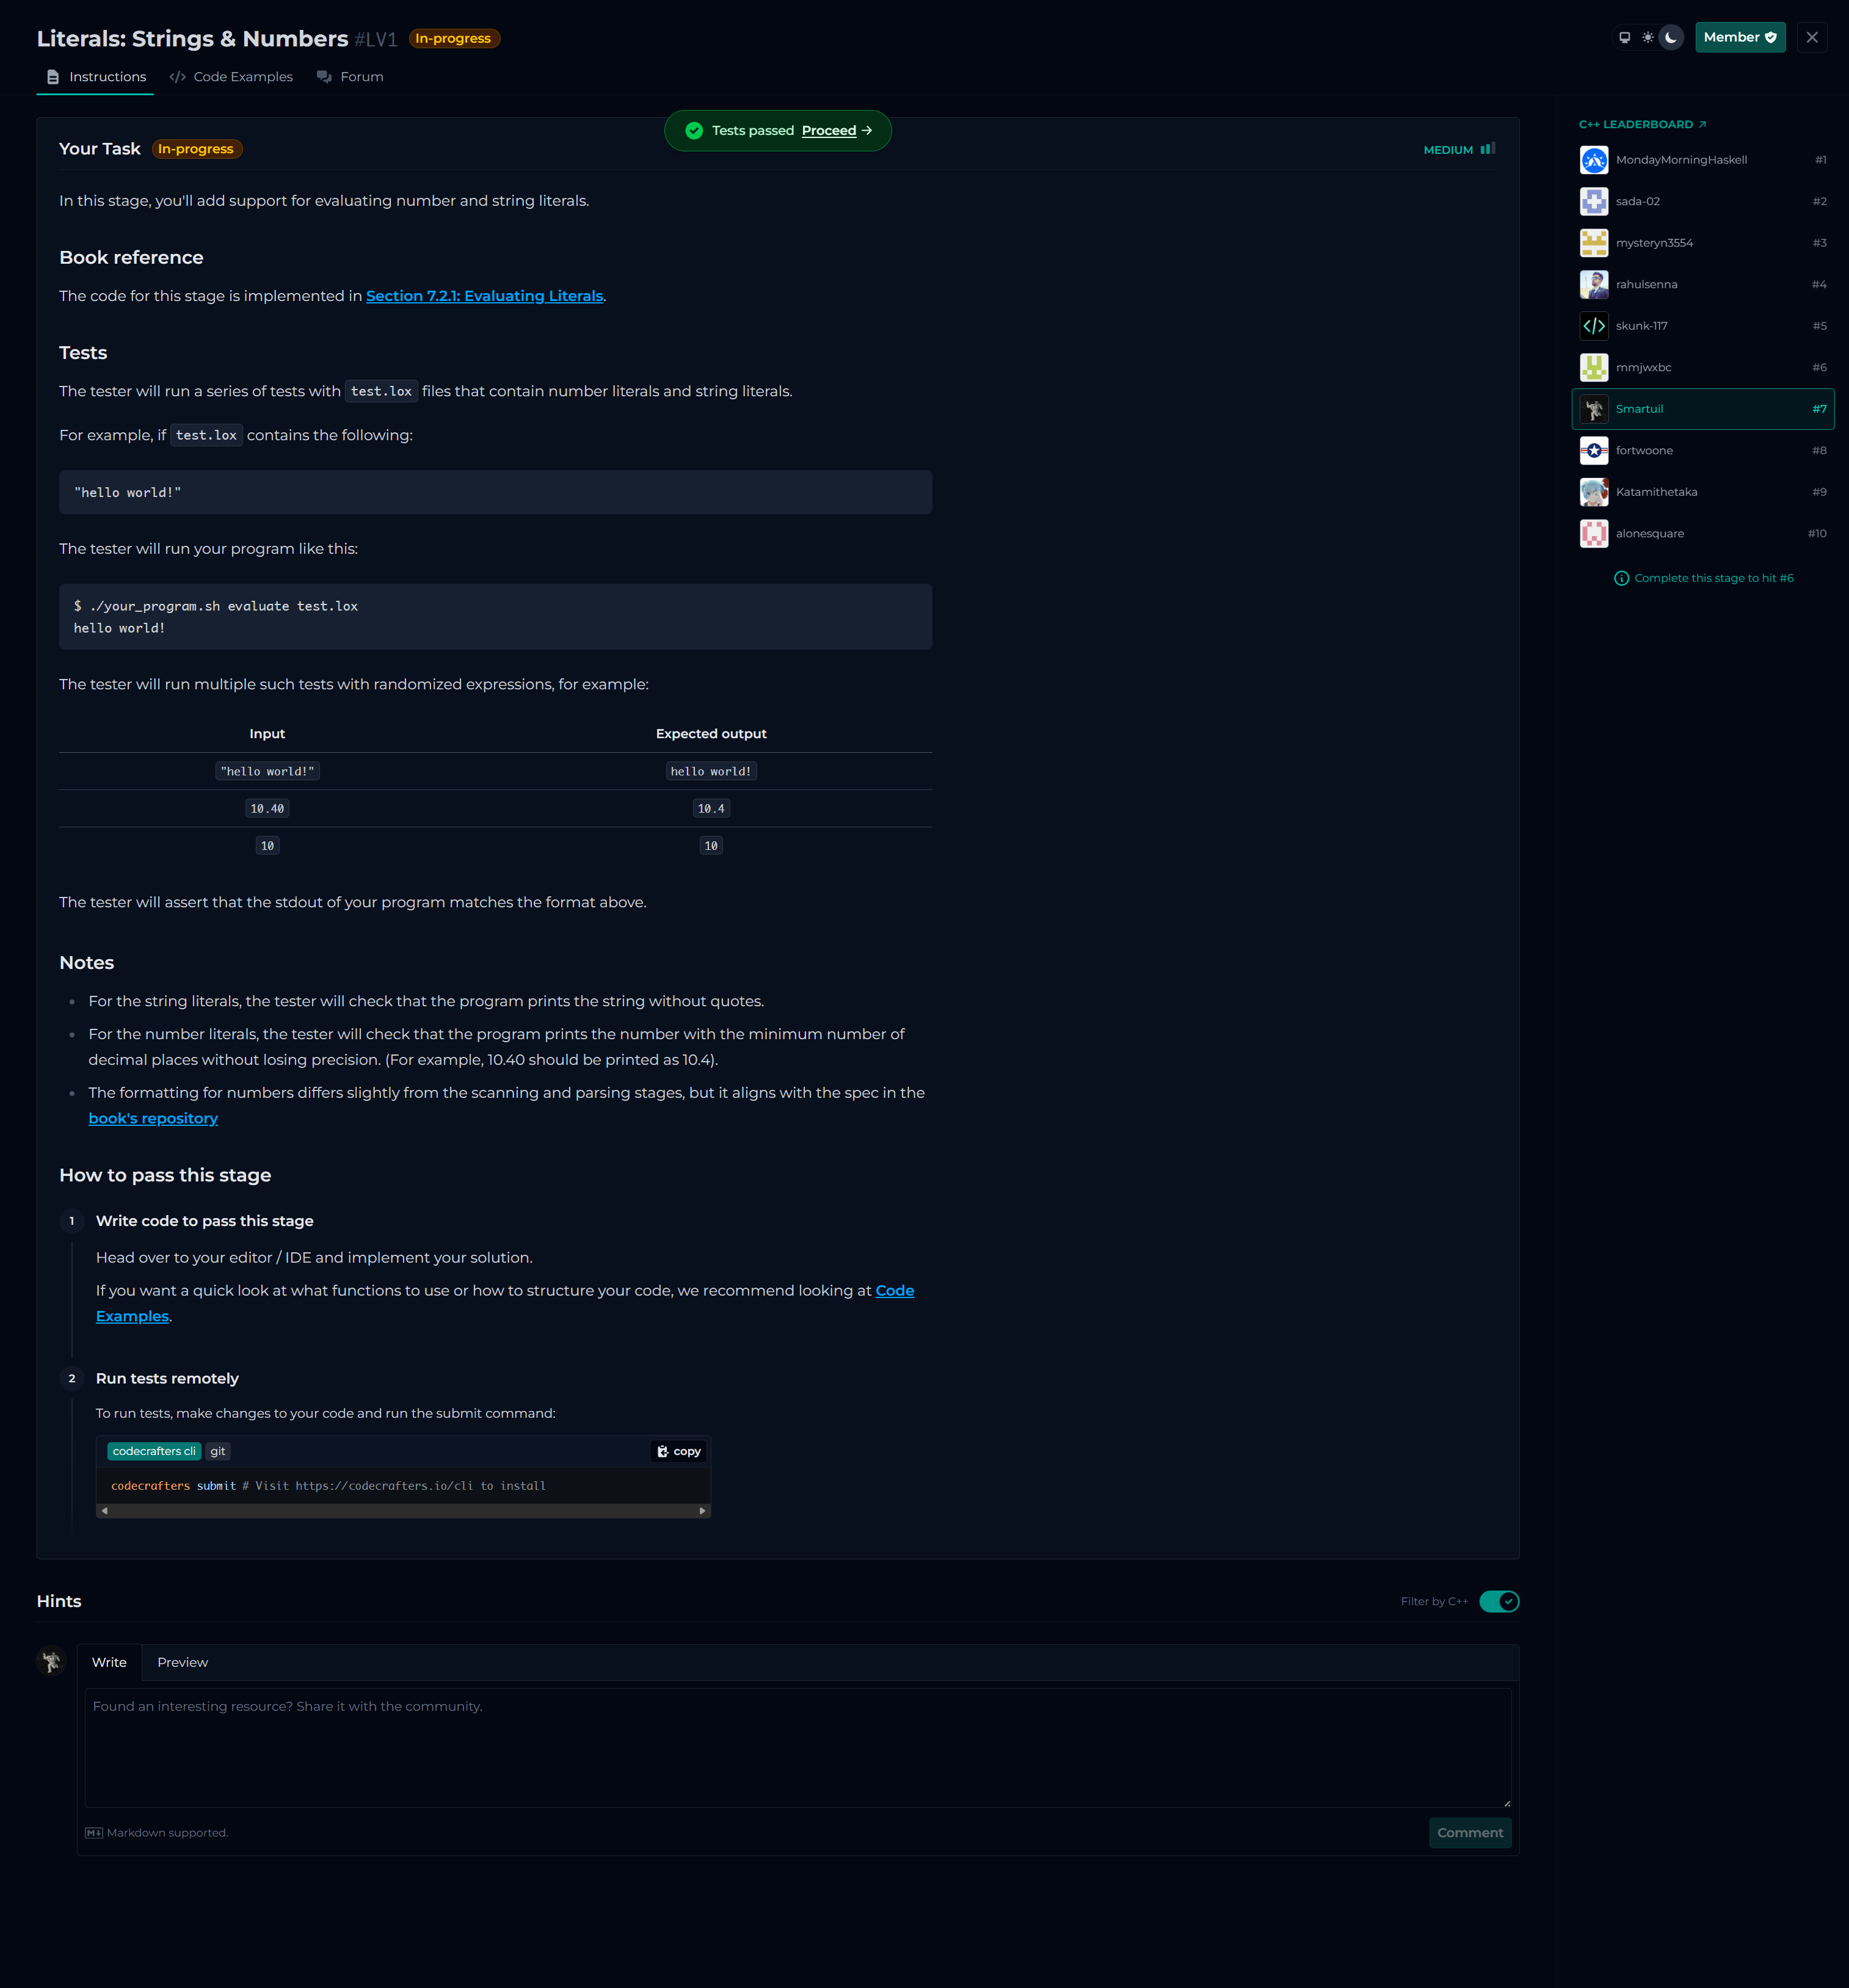Switch to system theme monitor icon
This screenshot has width=1849, height=1988.
click(1624, 38)
